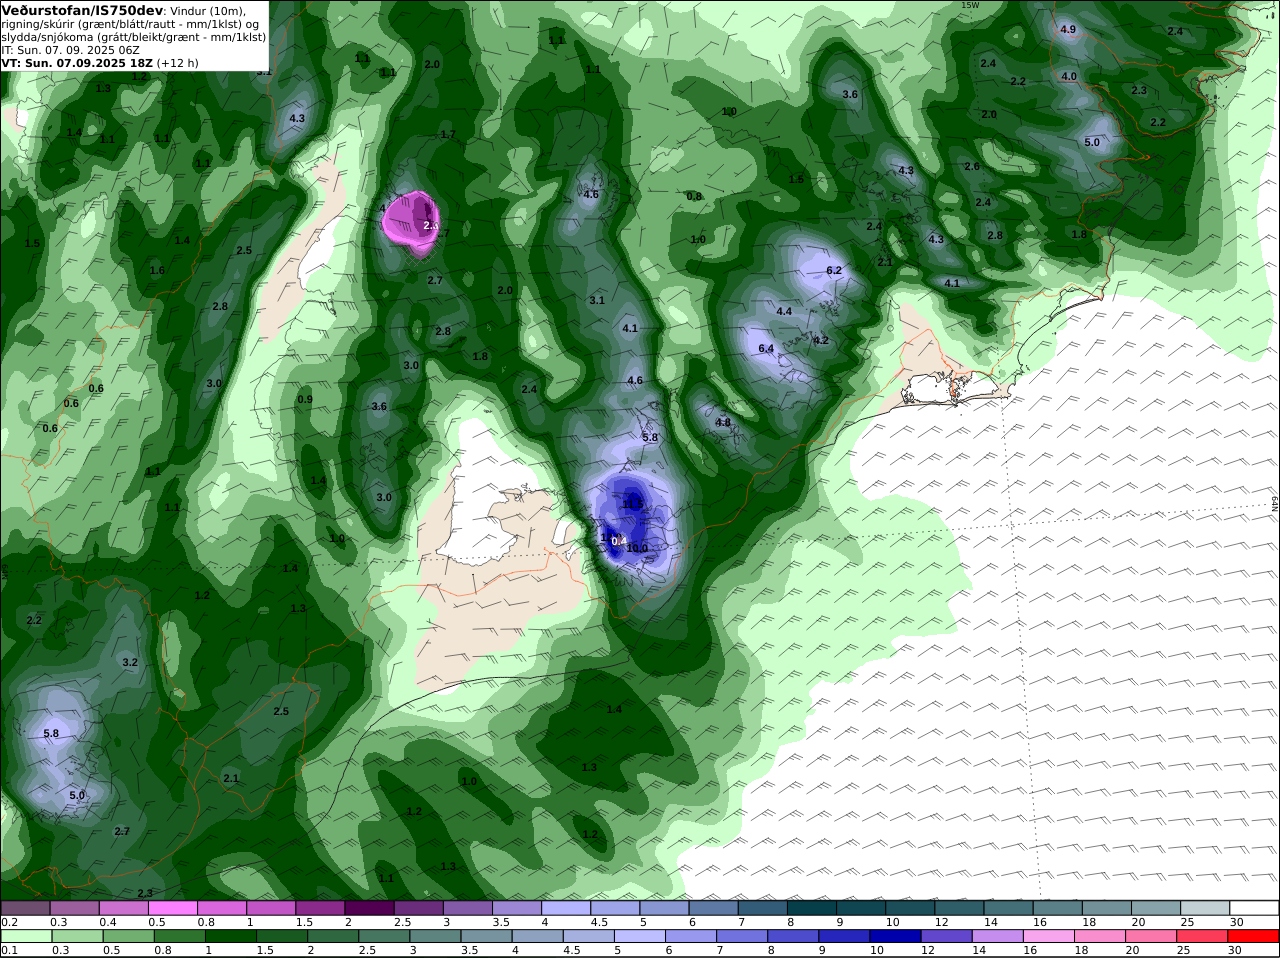This screenshot has width=1280, height=958.
Task: Click the 6.4 precipitation value
Action: [x=766, y=348]
